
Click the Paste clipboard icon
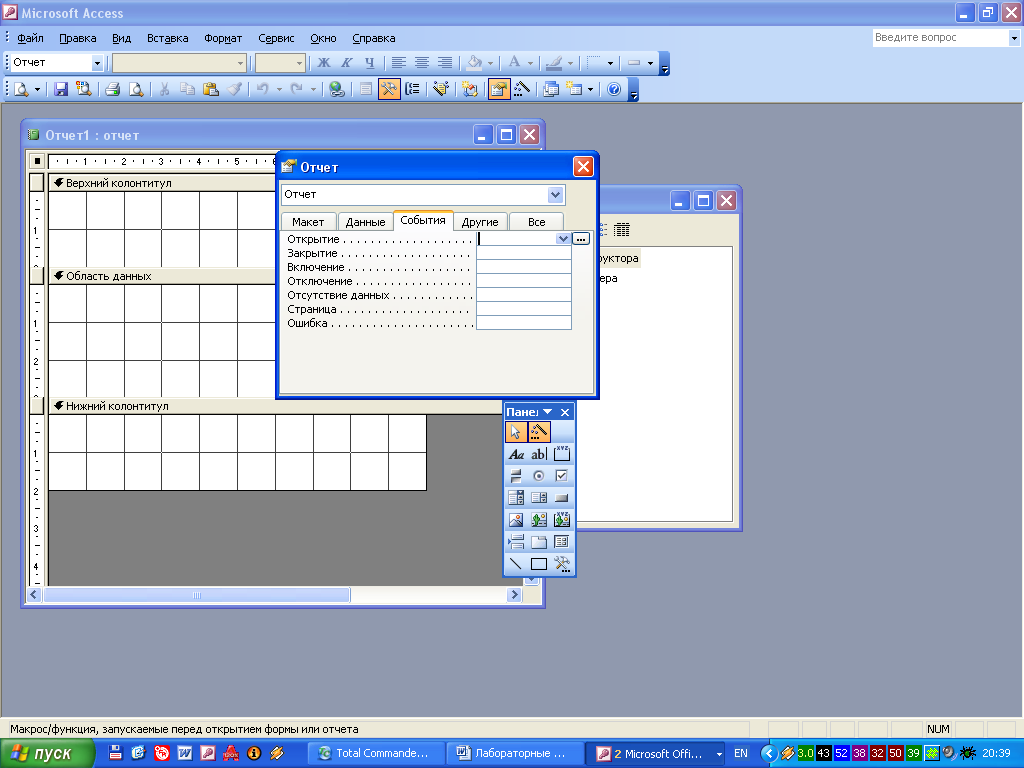210,89
